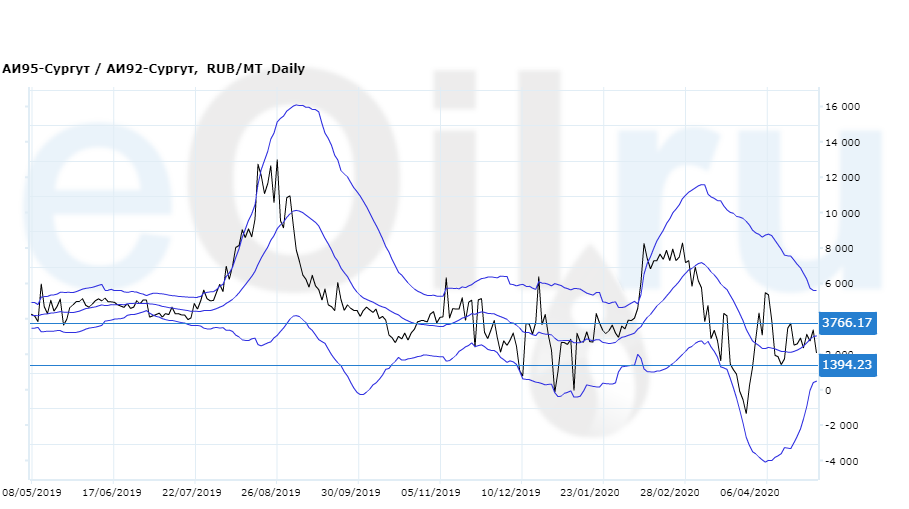Viewport: 909px width, 509px height.
Task: Click the 10/12/2019 date label
Action: (512, 493)
